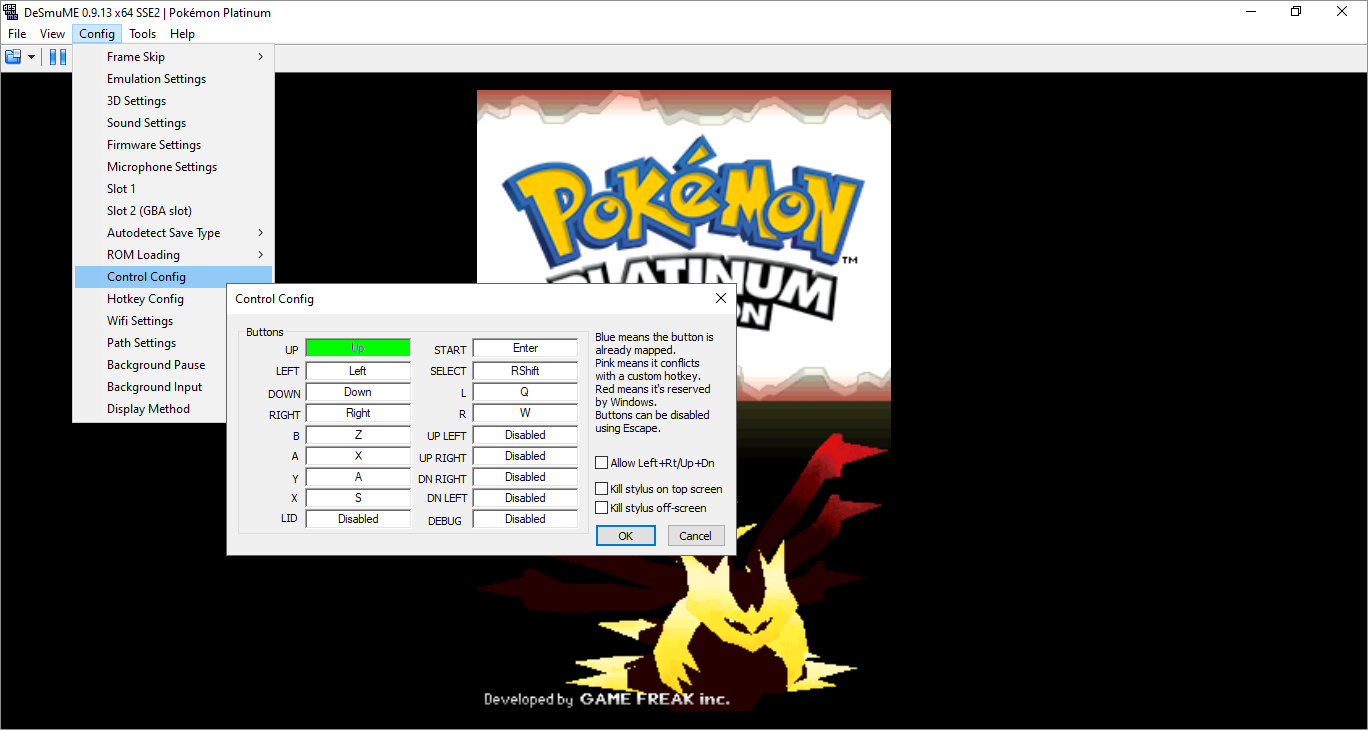Select the LEFT key mapping field

point(358,371)
